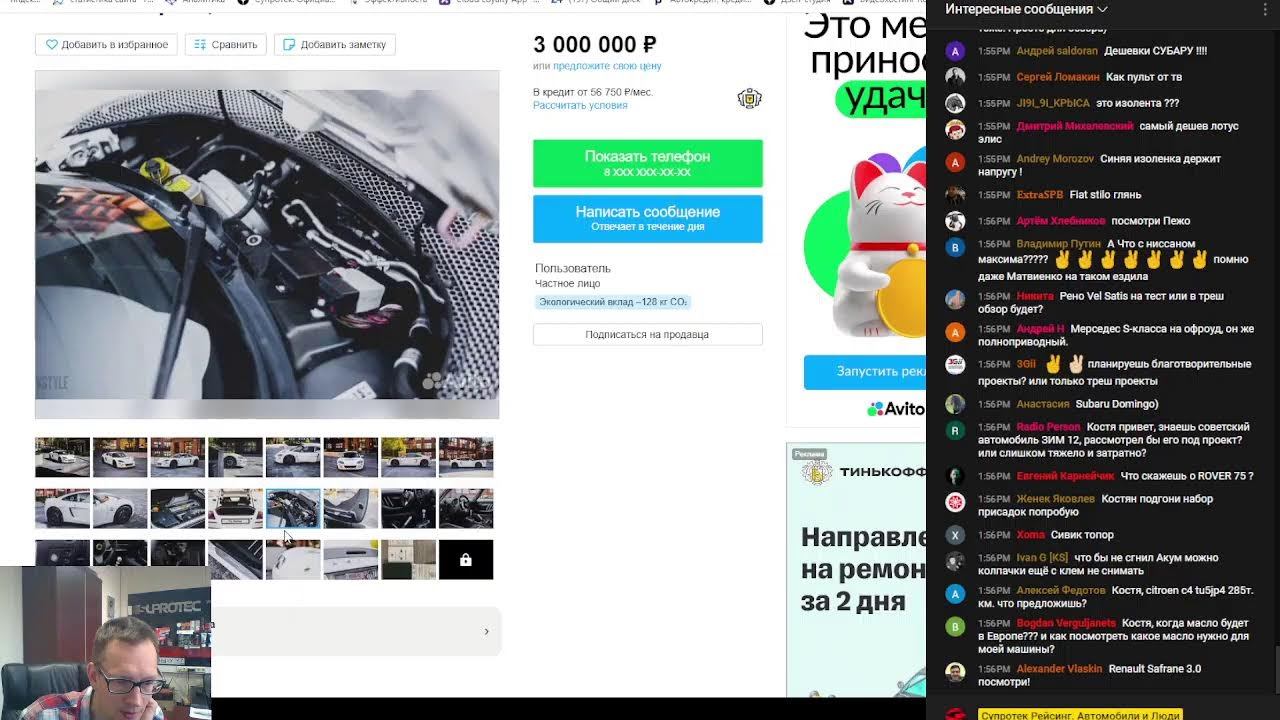
Task: Click the Реклама label on the Tinkoff ad
Action: (809, 454)
